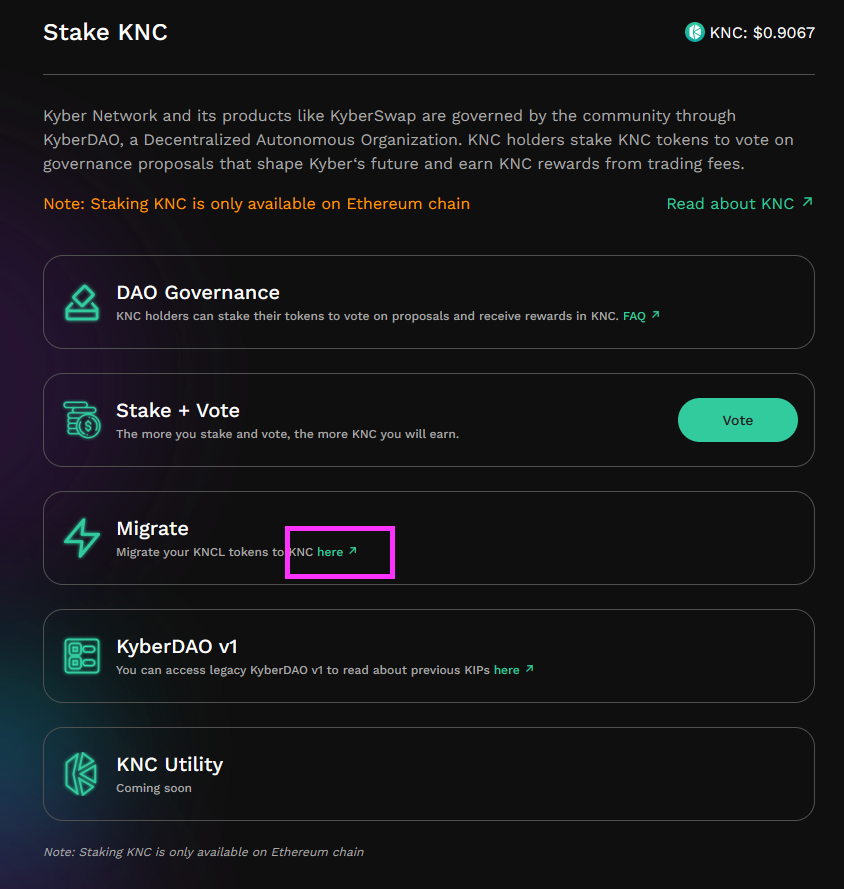Viewport: 844px width, 889px height.
Task: Click the Stake KNC page title
Action: (105, 32)
